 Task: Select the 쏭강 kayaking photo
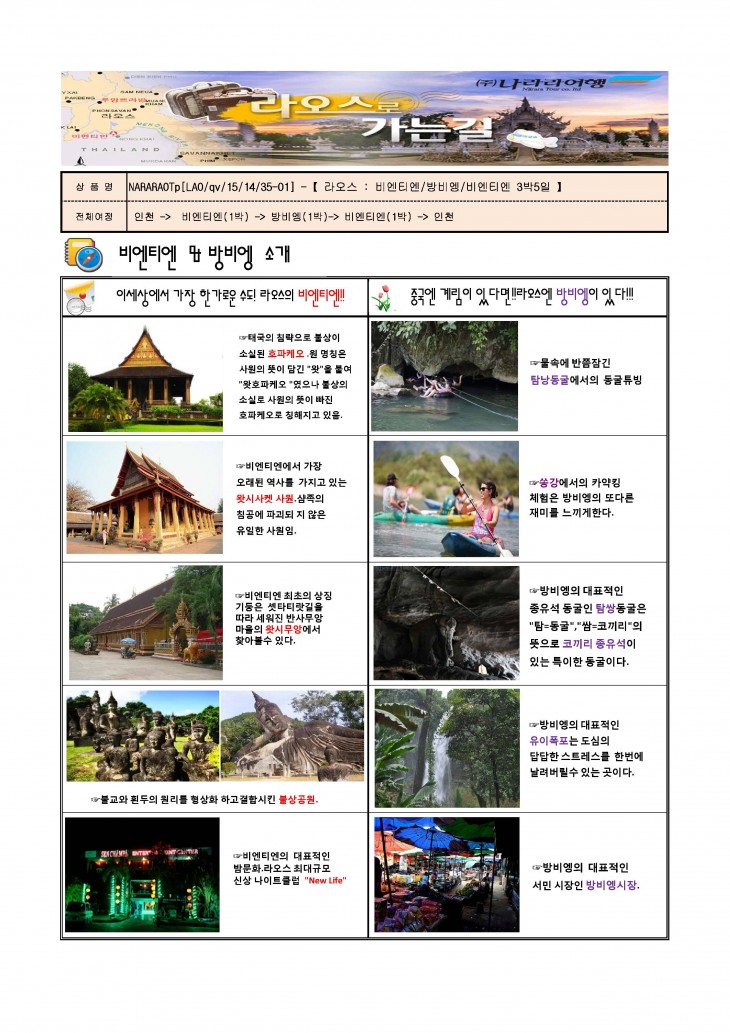(446, 499)
